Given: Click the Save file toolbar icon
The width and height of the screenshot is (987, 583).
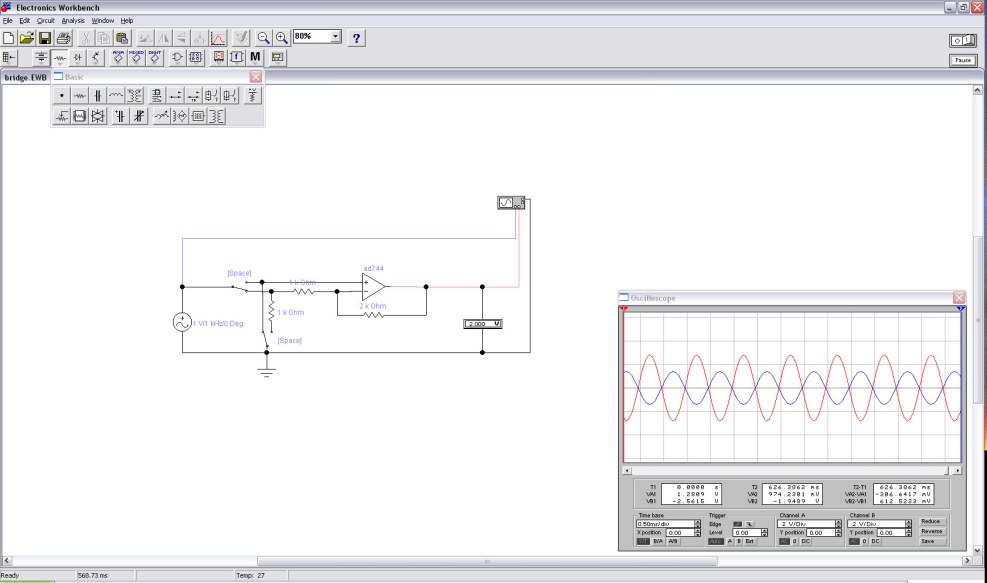Looking at the screenshot, I should pyautogui.click(x=45, y=38).
